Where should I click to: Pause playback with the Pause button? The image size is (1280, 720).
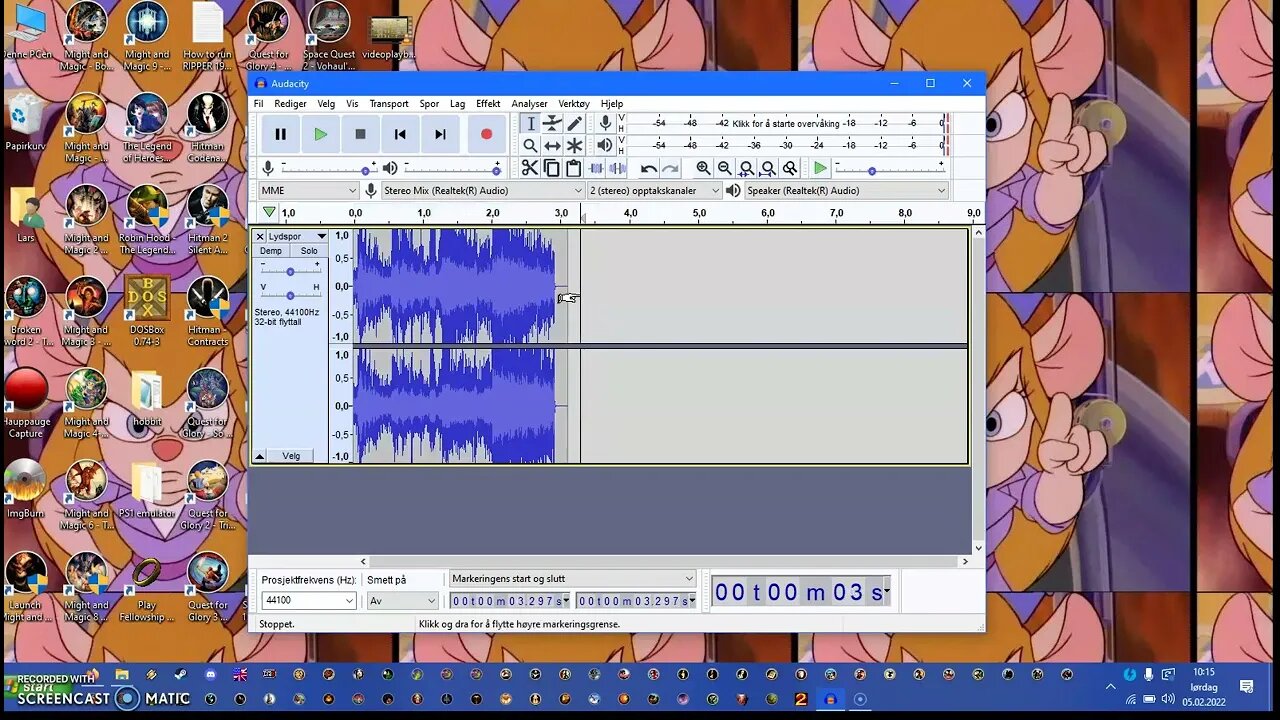pyautogui.click(x=280, y=134)
